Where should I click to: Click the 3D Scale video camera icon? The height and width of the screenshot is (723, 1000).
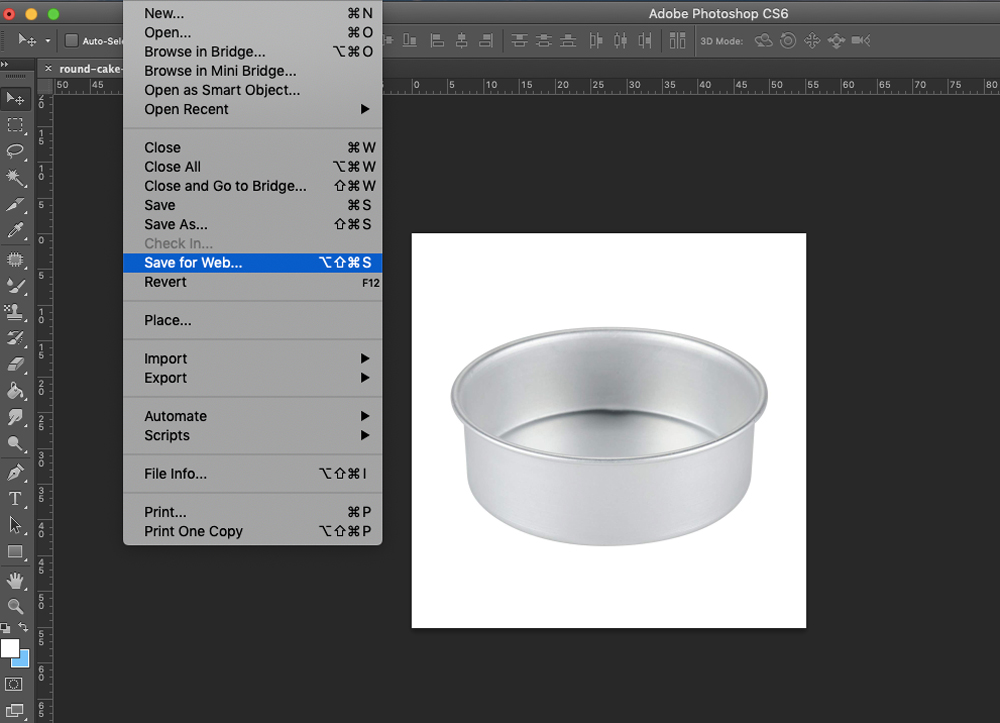click(x=861, y=41)
